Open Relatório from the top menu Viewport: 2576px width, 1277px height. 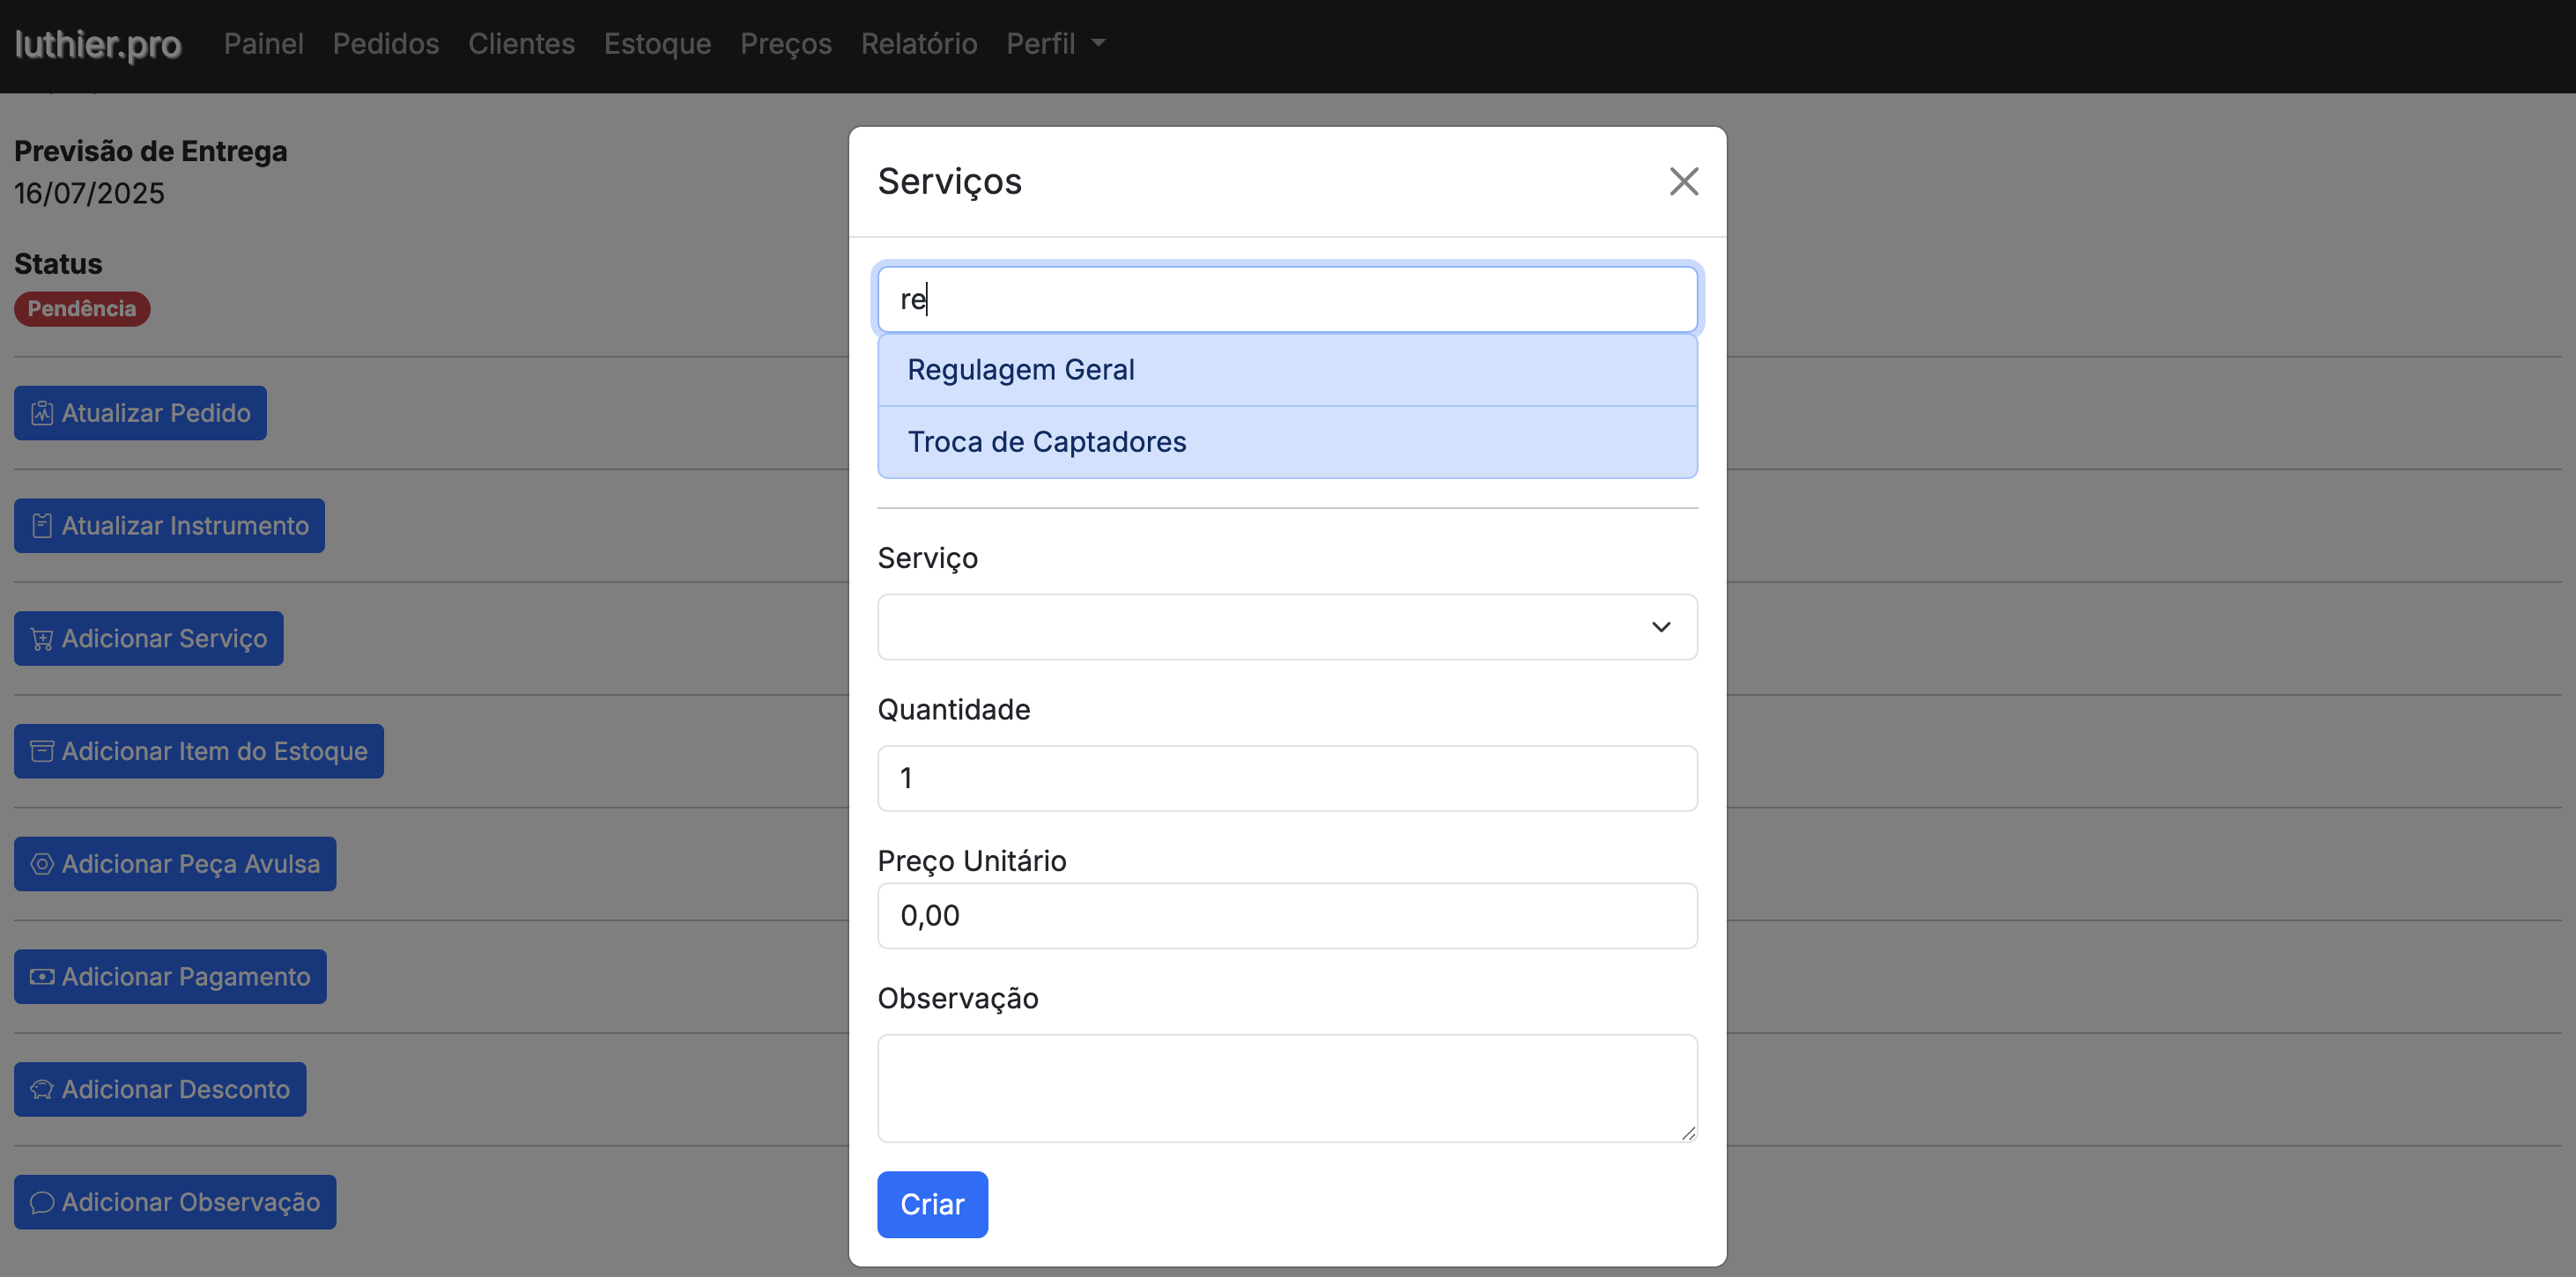[918, 44]
